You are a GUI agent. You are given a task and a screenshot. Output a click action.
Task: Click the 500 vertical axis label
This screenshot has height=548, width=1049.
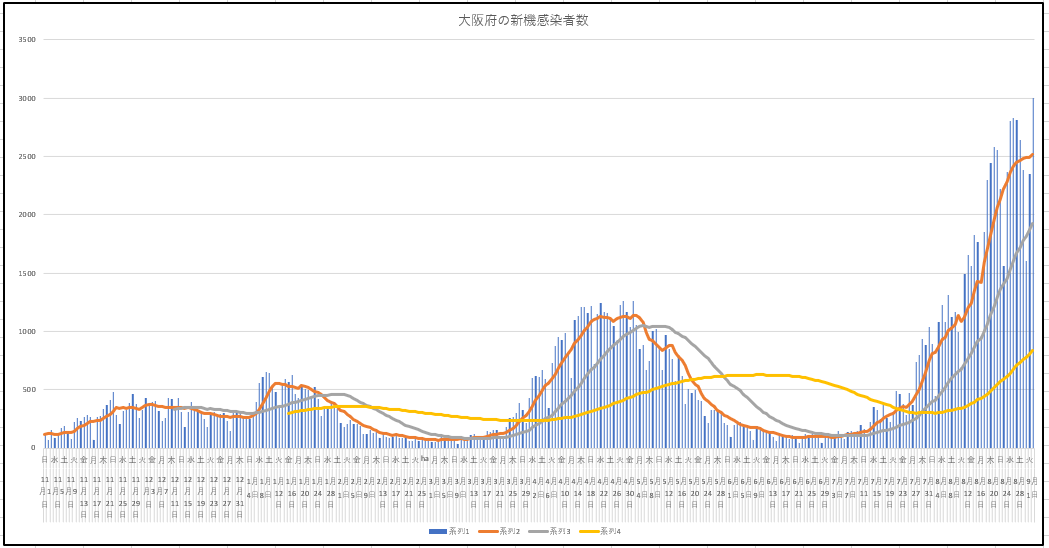pos(30,390)
